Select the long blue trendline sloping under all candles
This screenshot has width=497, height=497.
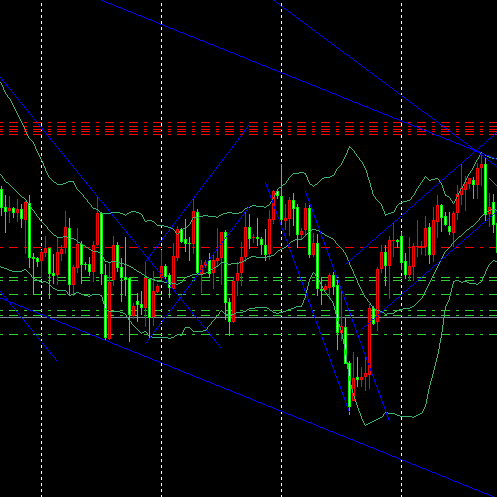(x=248, y=397)
